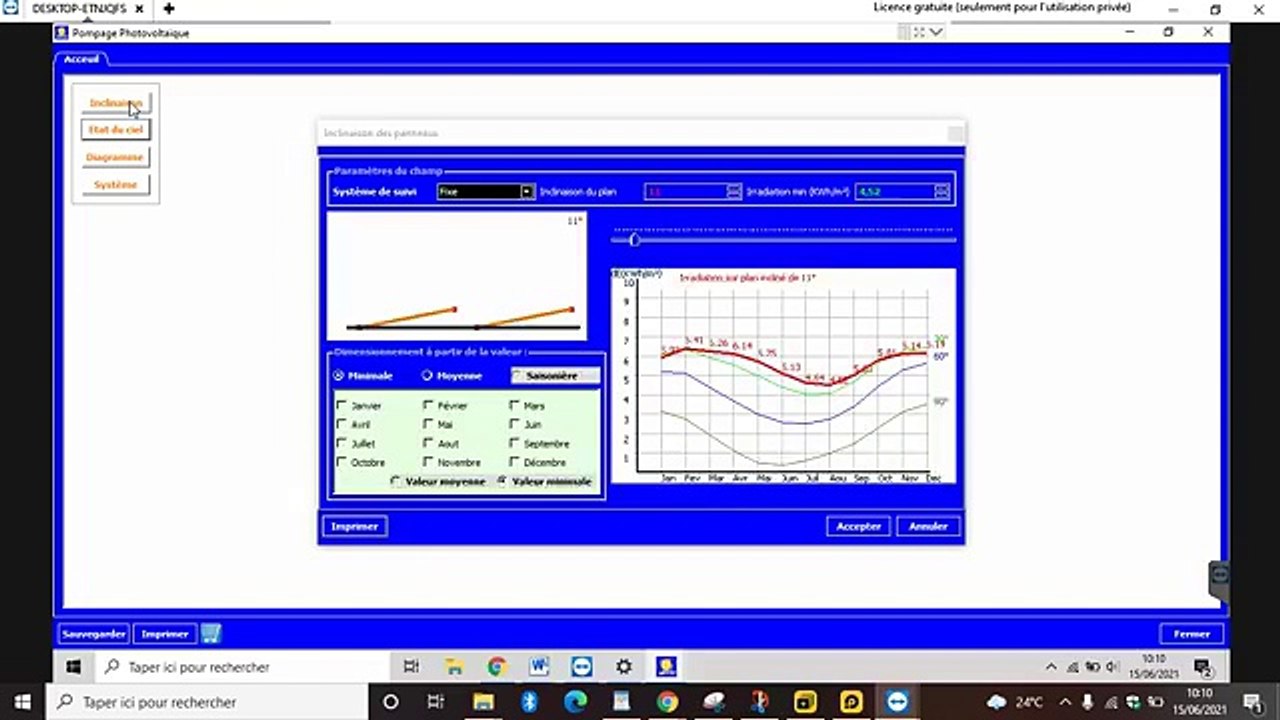Screen dimensions: 1280x720
Task: Open the Système de suivi dropdown
Action: pyautogui.click(x=527, y=191)
